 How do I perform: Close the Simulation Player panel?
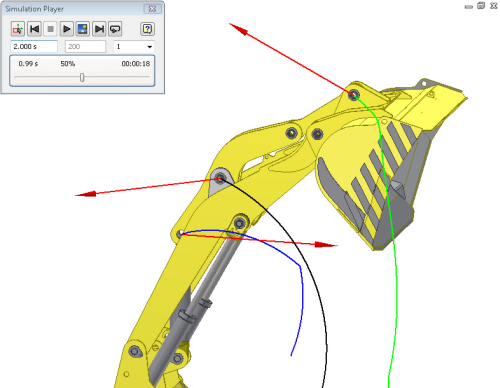click(152, 9)
